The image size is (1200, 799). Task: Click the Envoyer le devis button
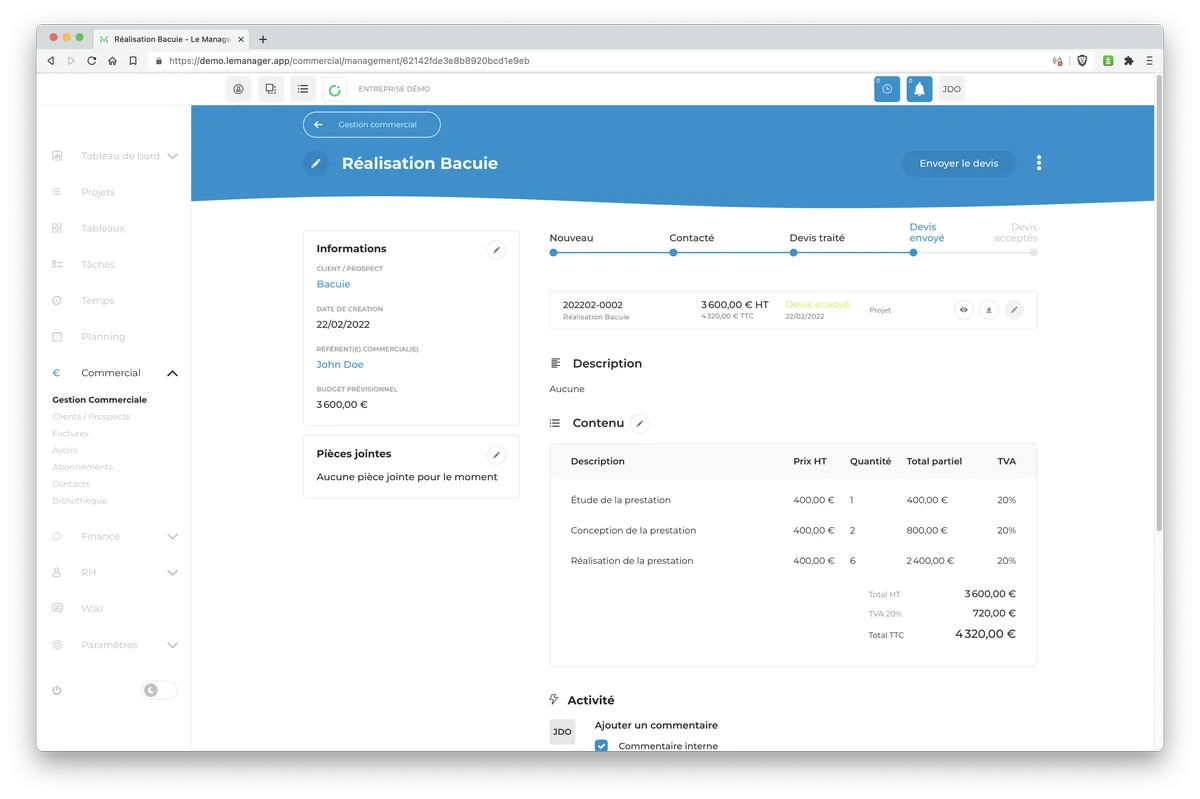point(958,163)
